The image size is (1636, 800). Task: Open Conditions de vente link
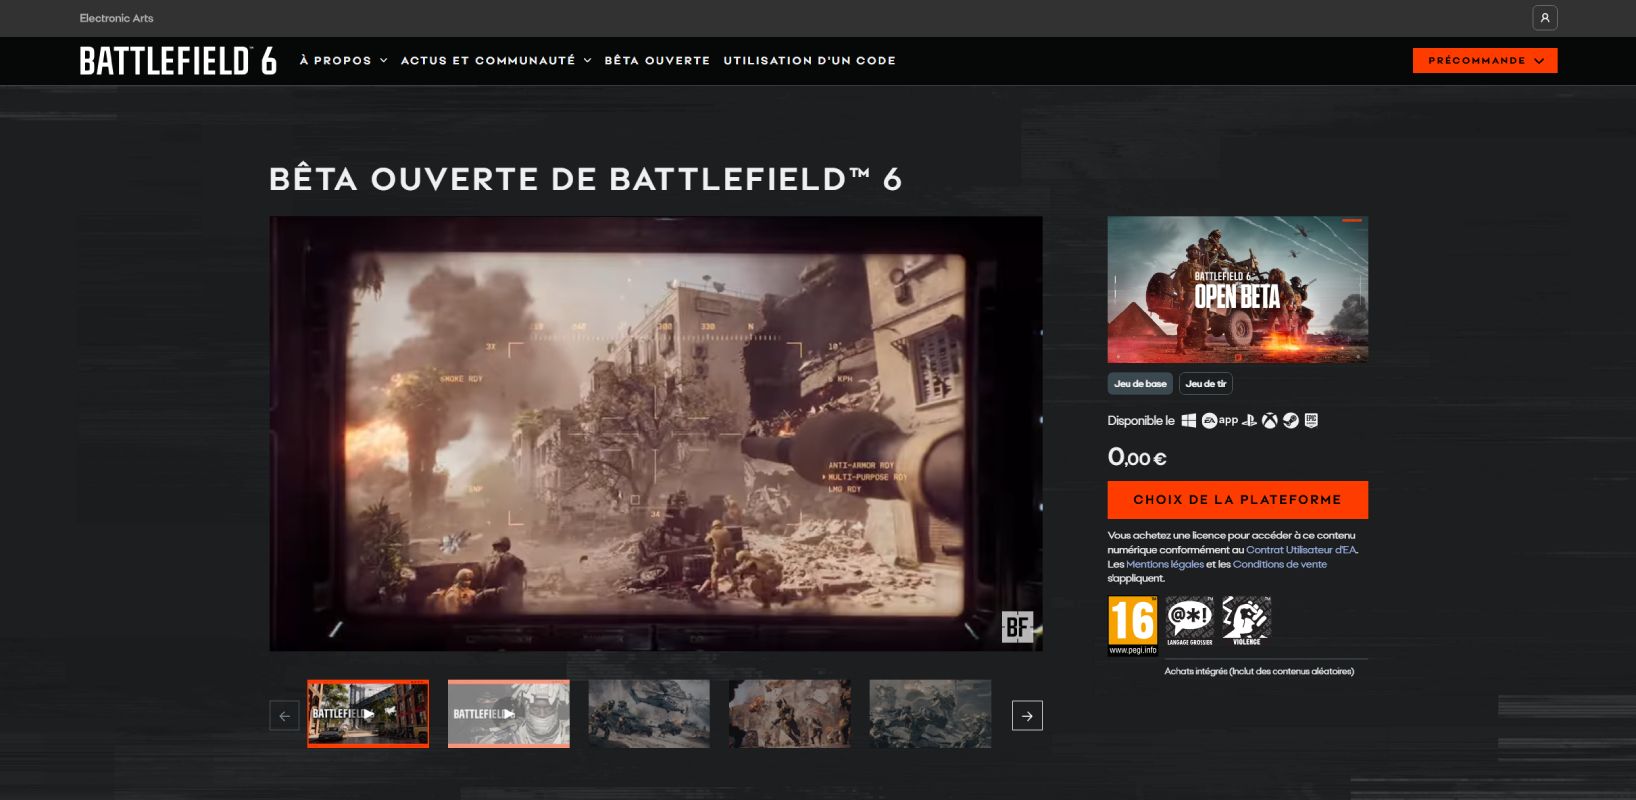click(x=1280, y=564)
